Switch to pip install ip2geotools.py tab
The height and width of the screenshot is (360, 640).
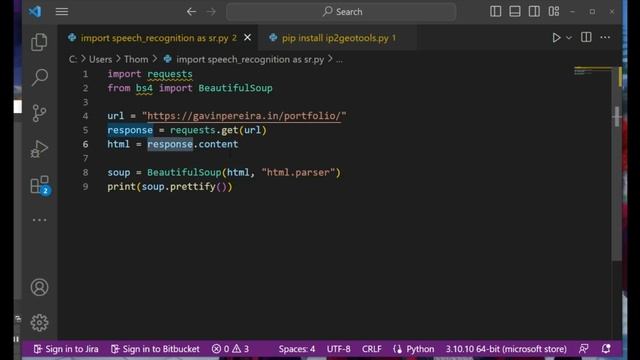pyautogui.click(x=338, y=38)
